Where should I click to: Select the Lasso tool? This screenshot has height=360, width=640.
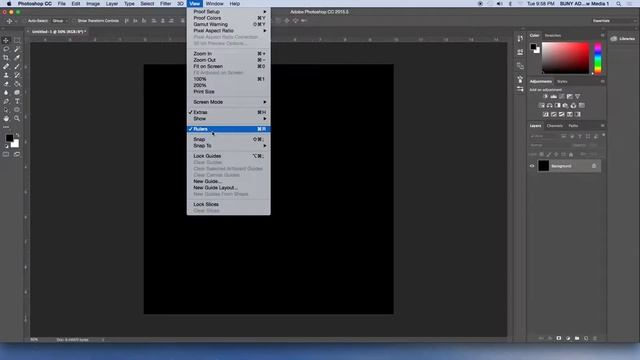pos(6,49)
